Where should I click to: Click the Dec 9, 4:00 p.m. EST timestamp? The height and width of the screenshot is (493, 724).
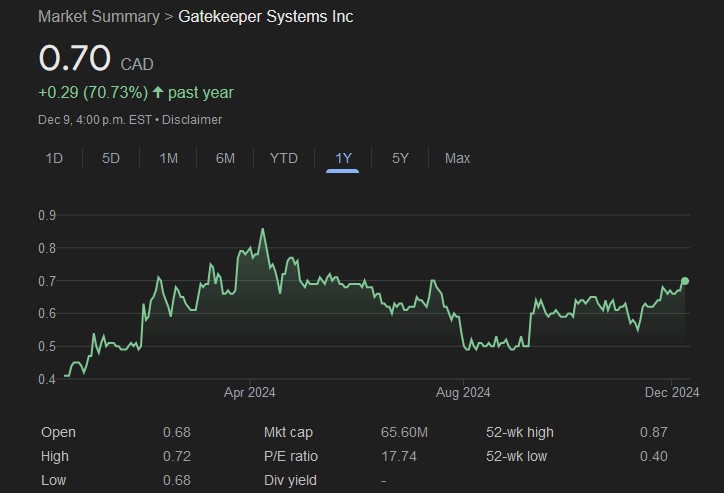[x=95, y=120]
